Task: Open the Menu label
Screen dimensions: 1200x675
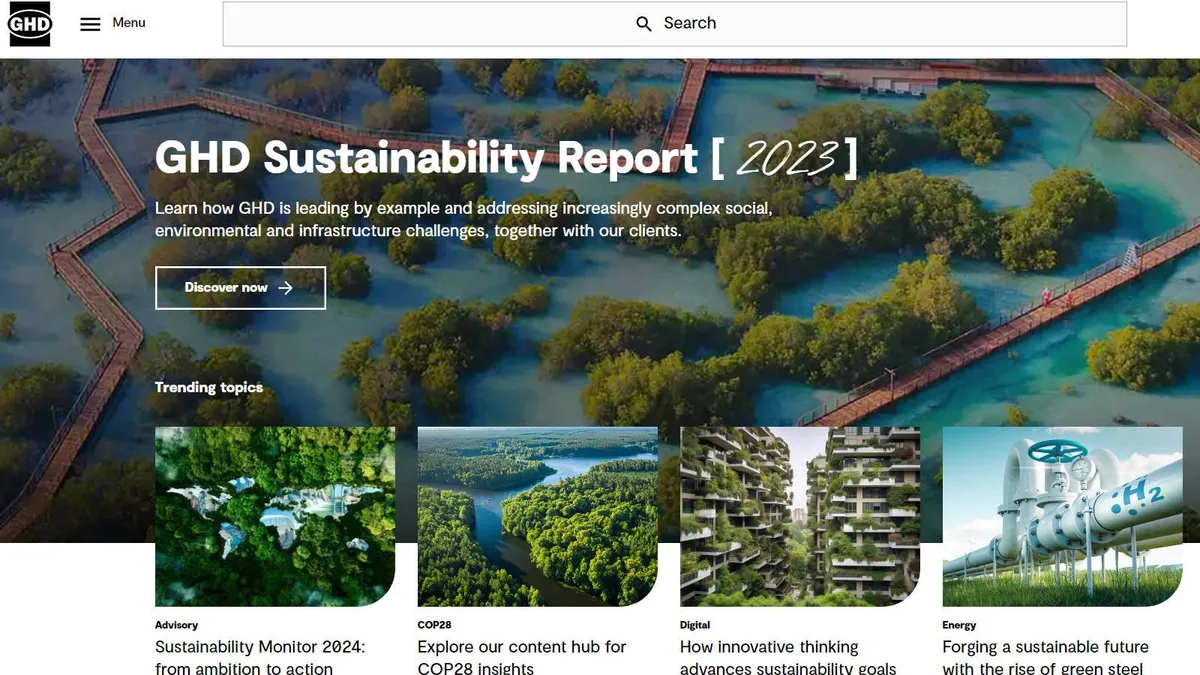Action: tap(129, 23)
